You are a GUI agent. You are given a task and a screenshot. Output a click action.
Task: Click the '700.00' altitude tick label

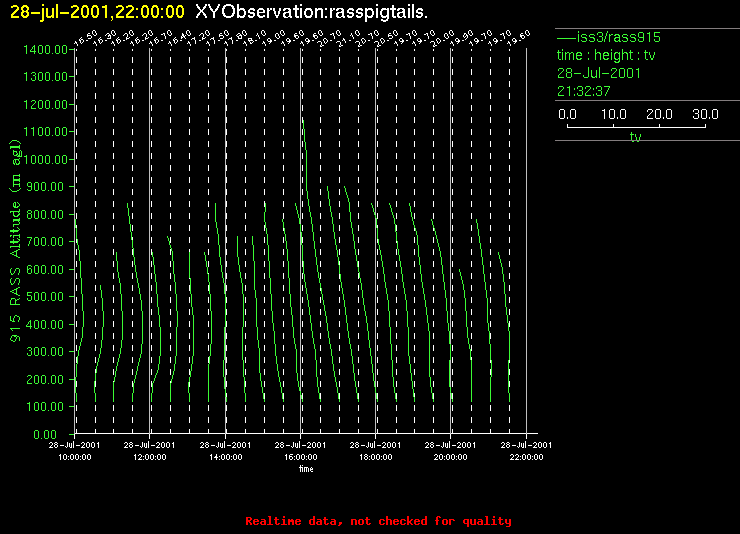pos(45,242)
